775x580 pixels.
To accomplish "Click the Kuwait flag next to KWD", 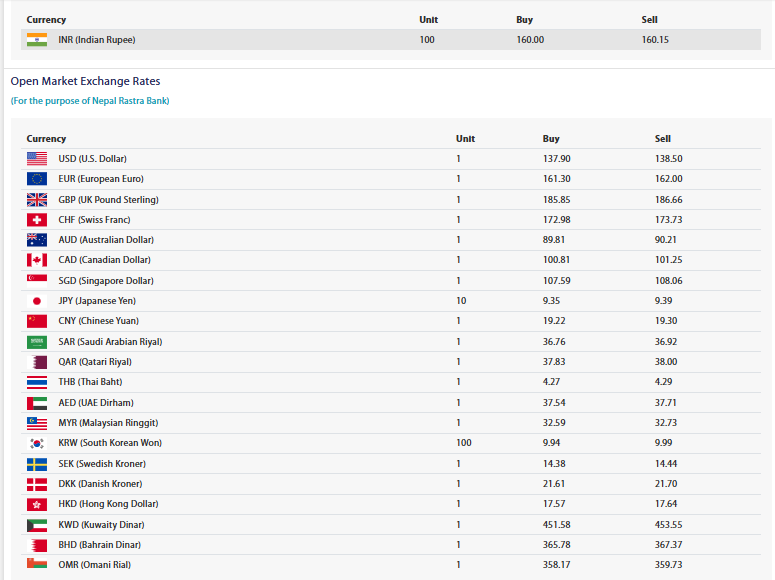I will pyautogui.click(x=37, y=525).
